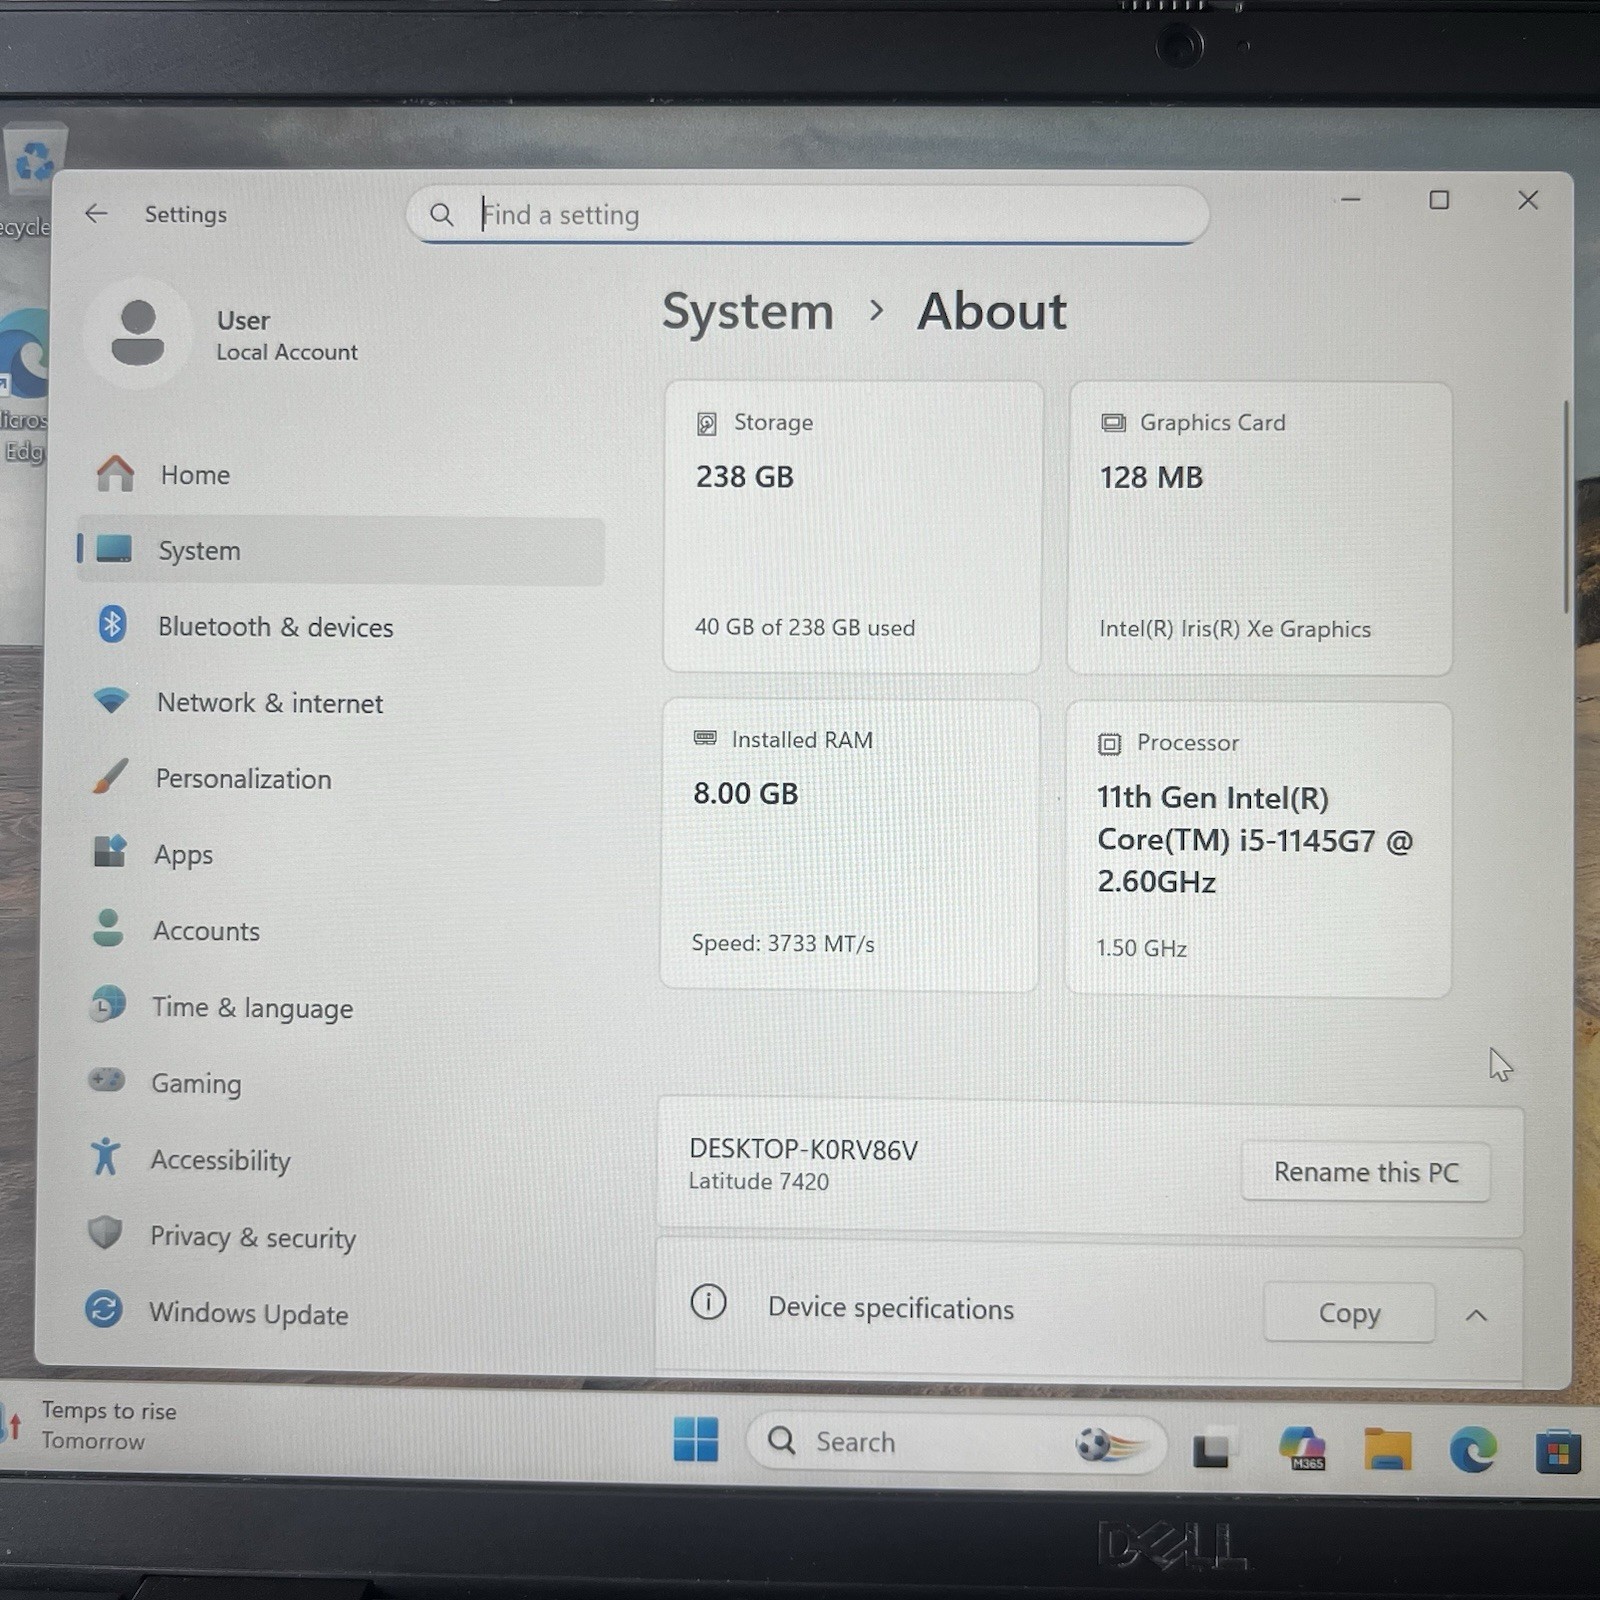Click the i5-1145G7 processor name text

click(x=1255, y=840)
